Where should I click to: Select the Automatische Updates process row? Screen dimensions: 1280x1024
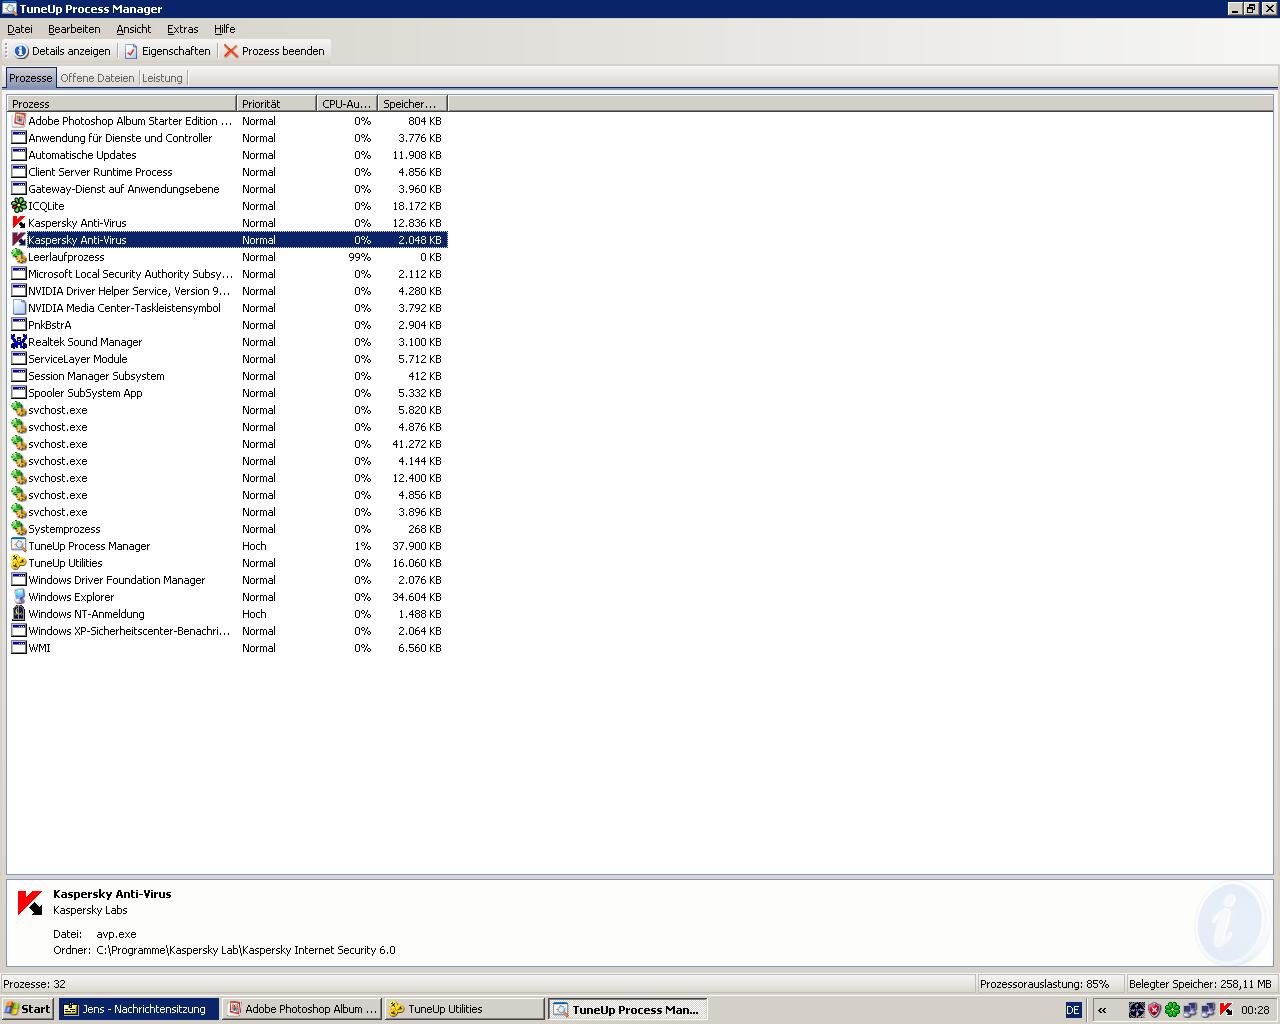pos(228,155)
